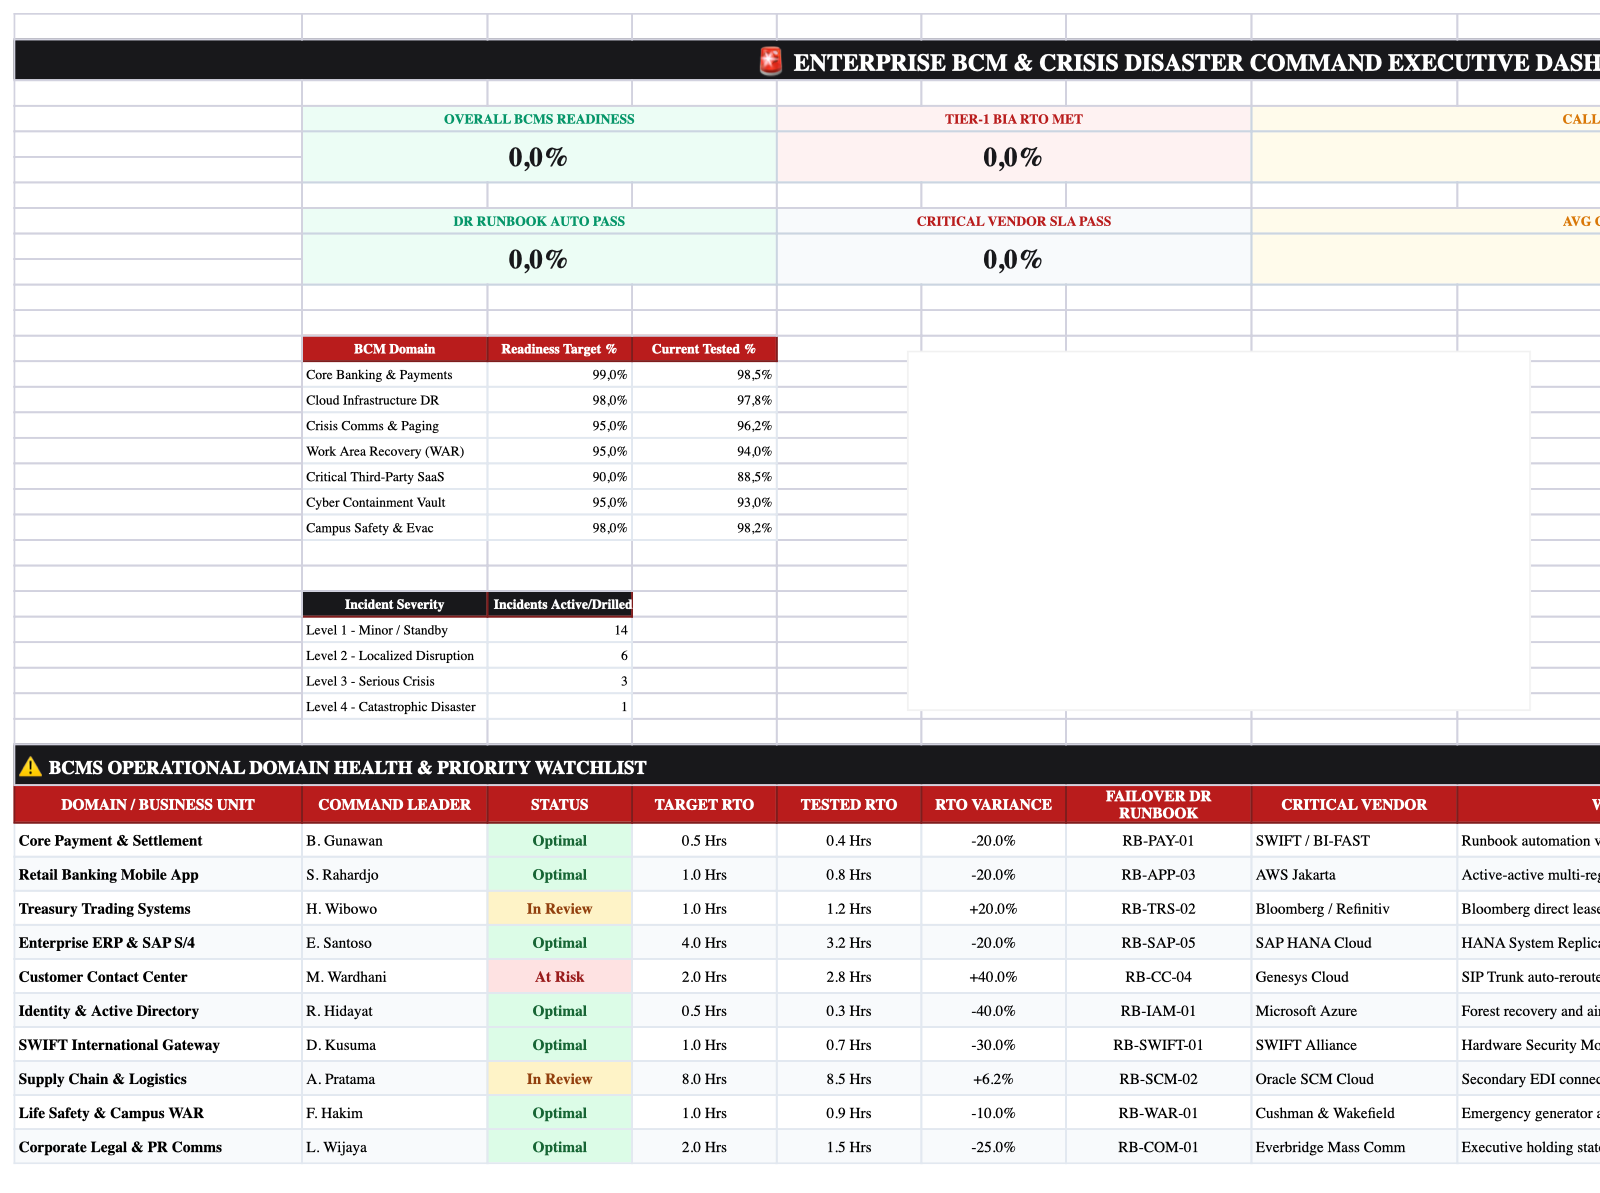The height and width of the screenshot is (1193, 1600).
Task: Select the COMMAND LEADER column header
Action: (x=394, y=805)
